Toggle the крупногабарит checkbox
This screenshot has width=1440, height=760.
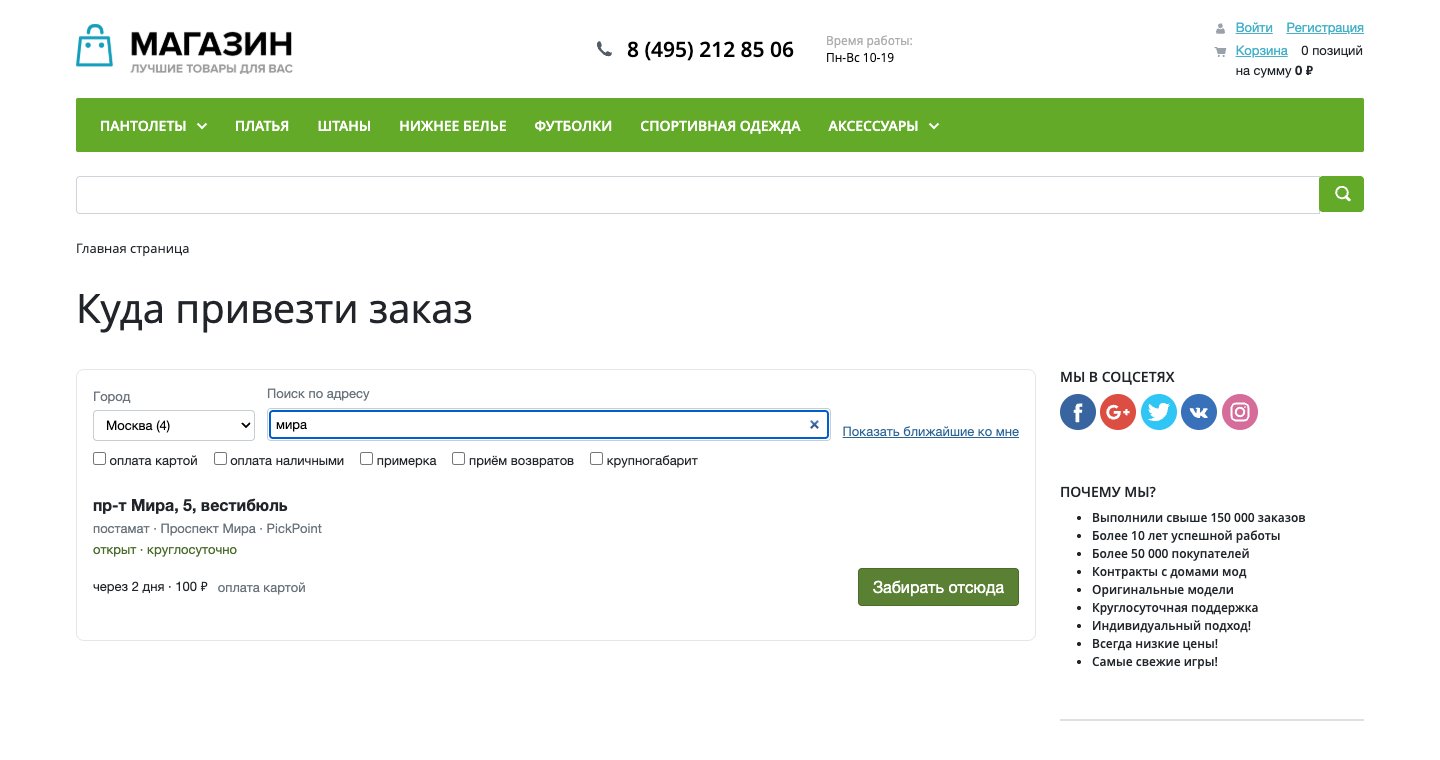597,459
